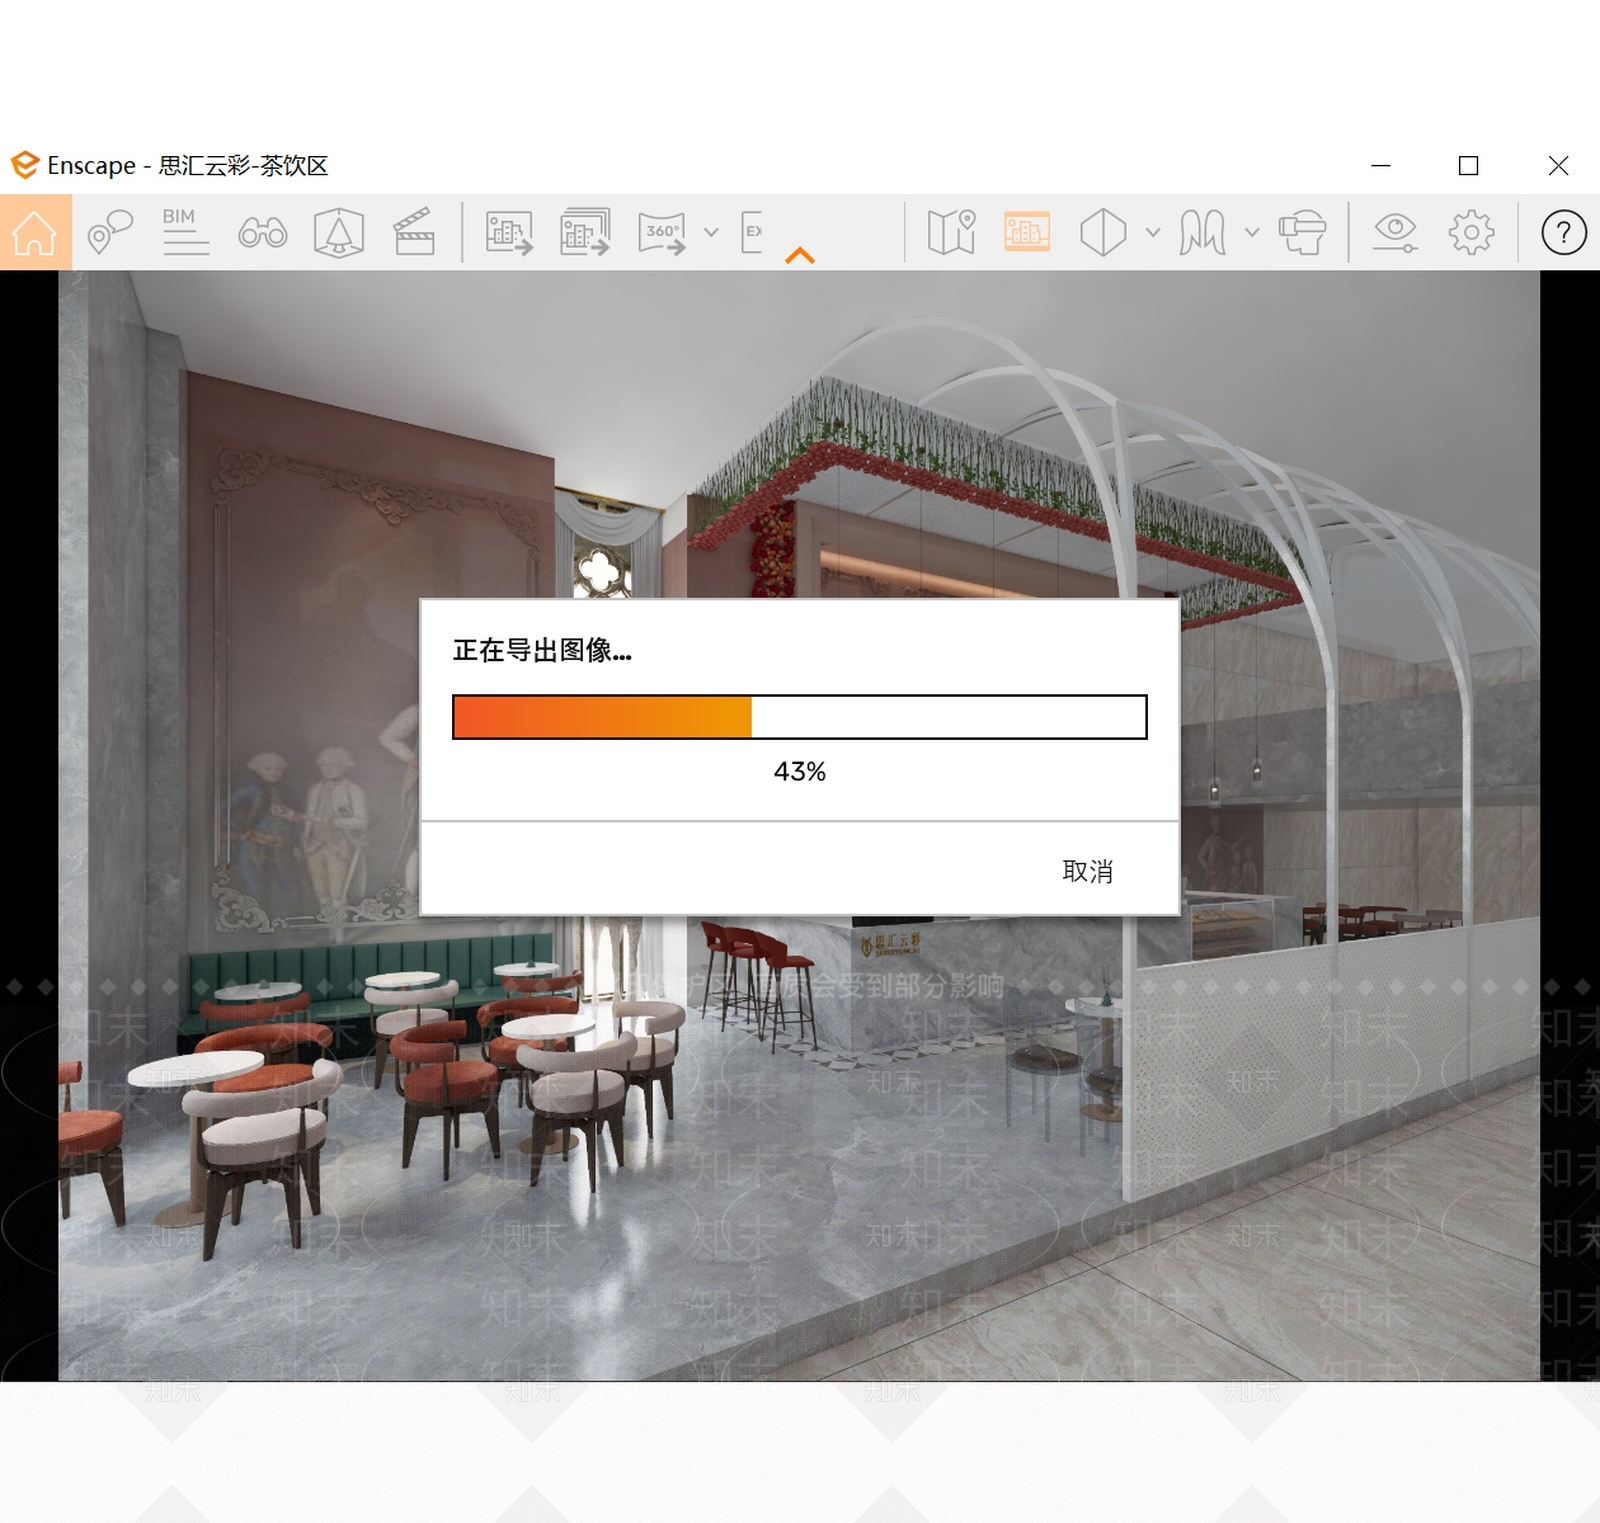Click the 43% progress text
This screenshot has height=1523, width=1600.
800,772
